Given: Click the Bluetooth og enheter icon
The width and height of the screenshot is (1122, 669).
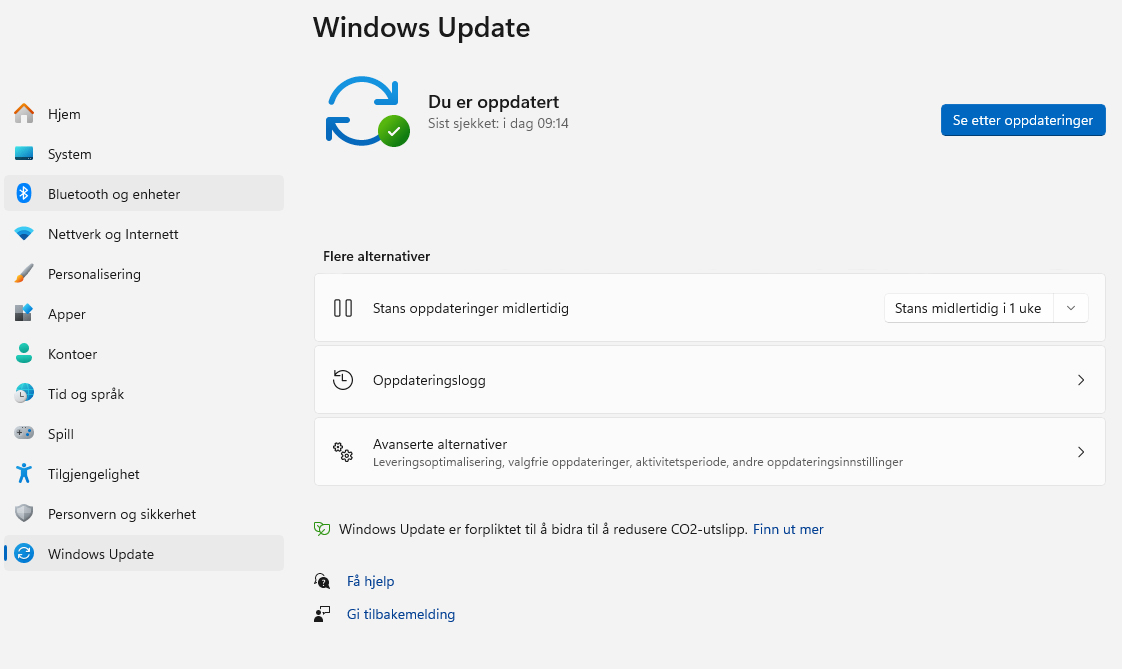Looking at the screenshot, I should (24, 194).
